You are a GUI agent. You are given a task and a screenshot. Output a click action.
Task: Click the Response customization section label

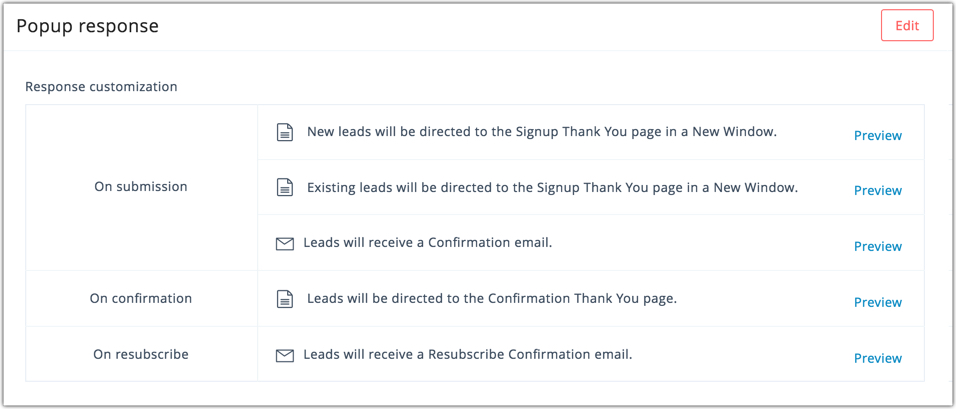click(101, 87)
